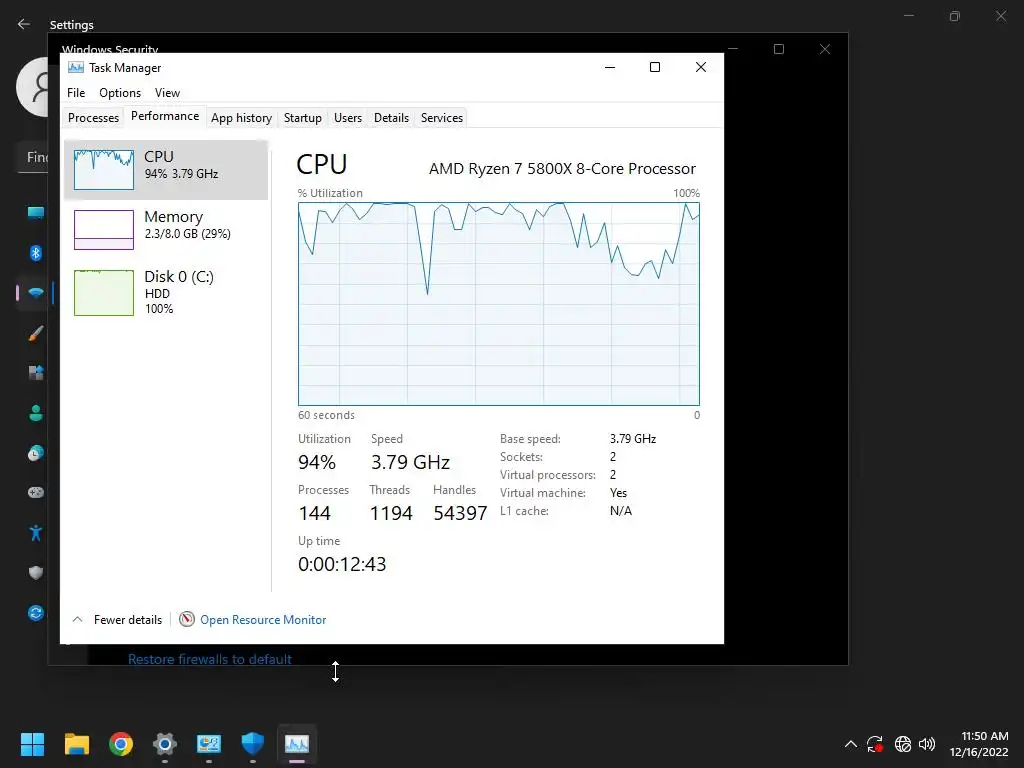Select Network wifi icon in Settings sidebar
Screen dimensions: 1024x768
pyautogui.click(x=36, y=293)
